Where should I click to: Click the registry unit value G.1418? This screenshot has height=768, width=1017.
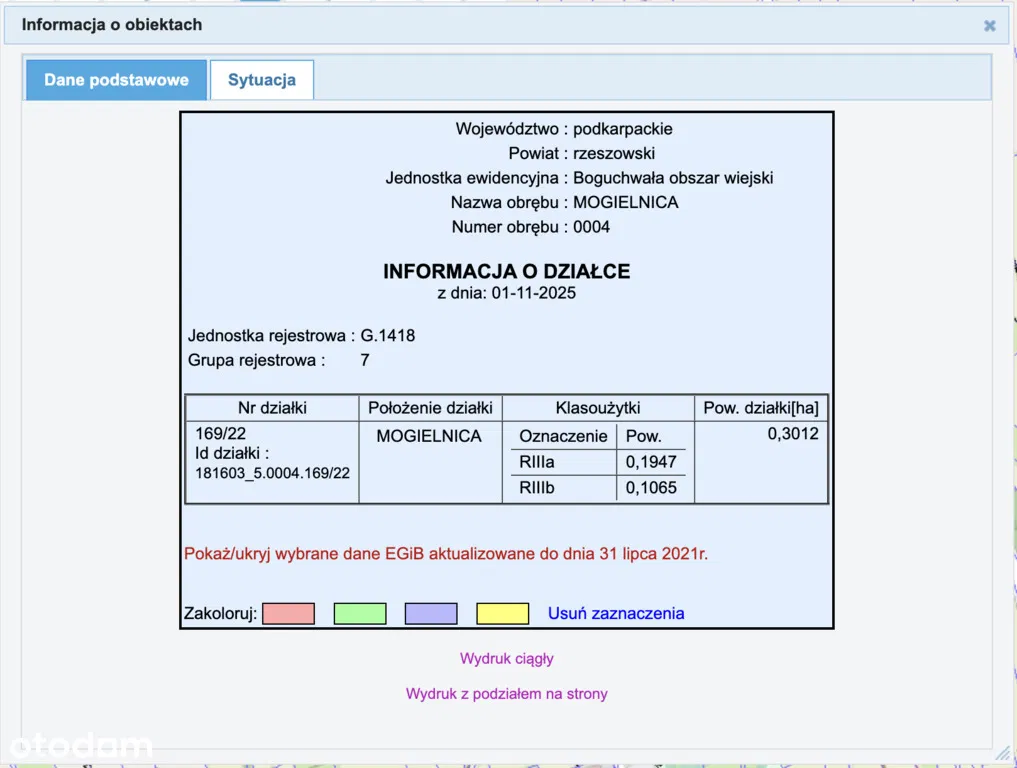point(388,336)
